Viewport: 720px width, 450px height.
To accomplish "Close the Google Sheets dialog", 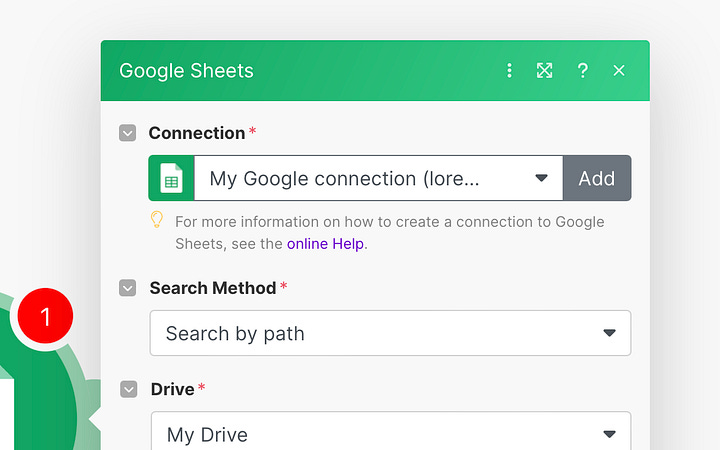I will coord(619,71).
